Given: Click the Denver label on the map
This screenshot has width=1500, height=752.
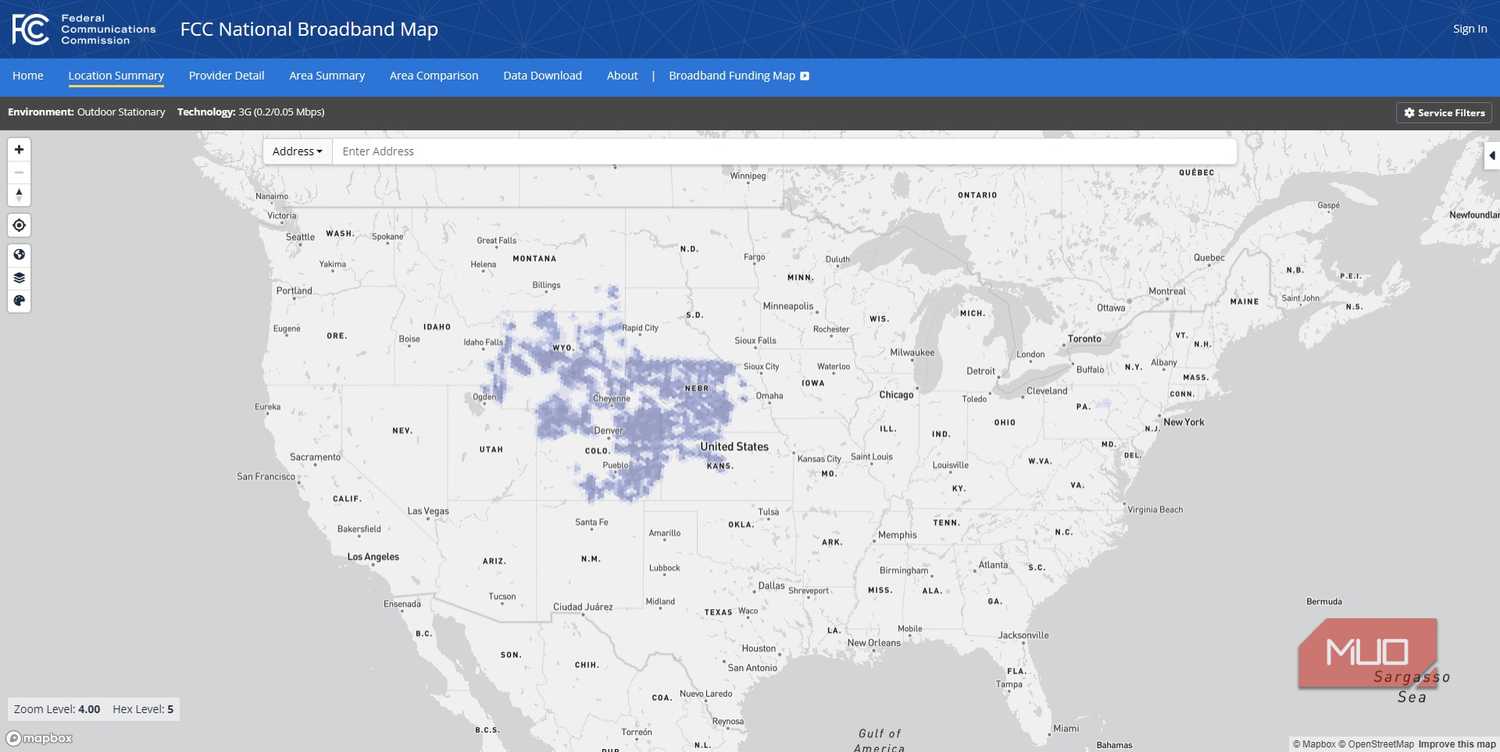Looking at the screenshot, I should 608,431.
